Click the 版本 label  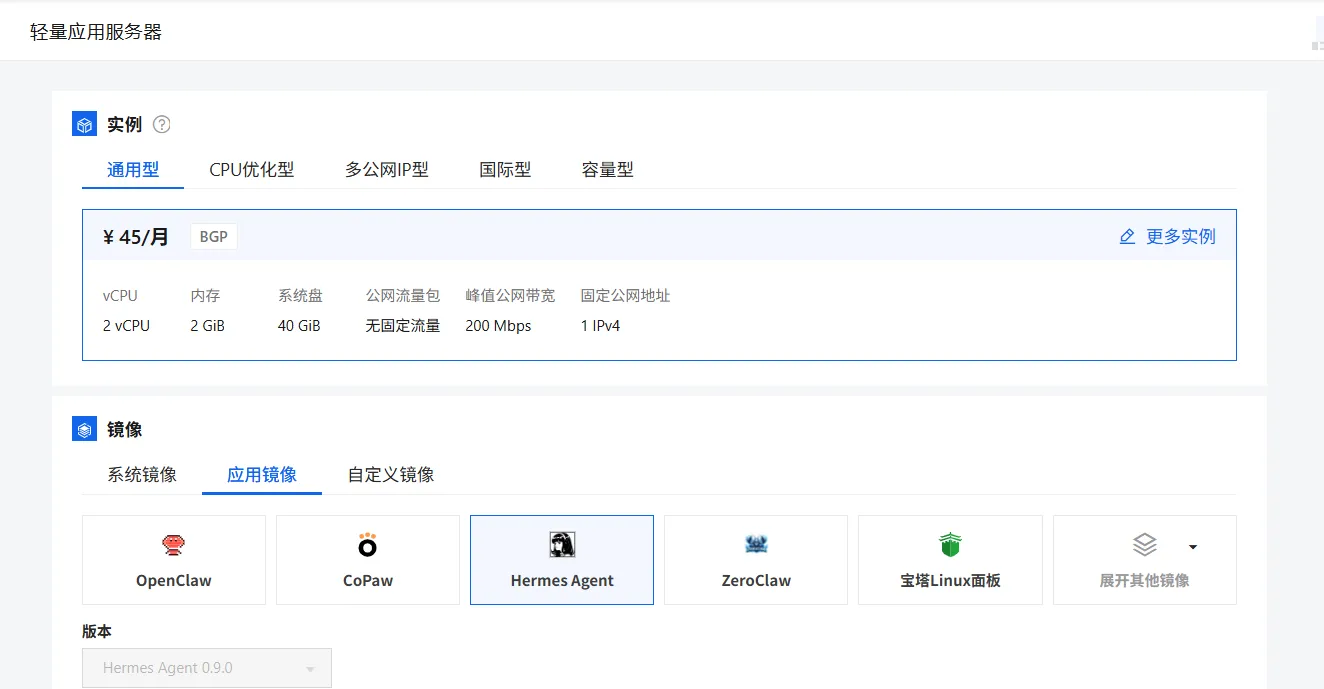tap(97, 632)
